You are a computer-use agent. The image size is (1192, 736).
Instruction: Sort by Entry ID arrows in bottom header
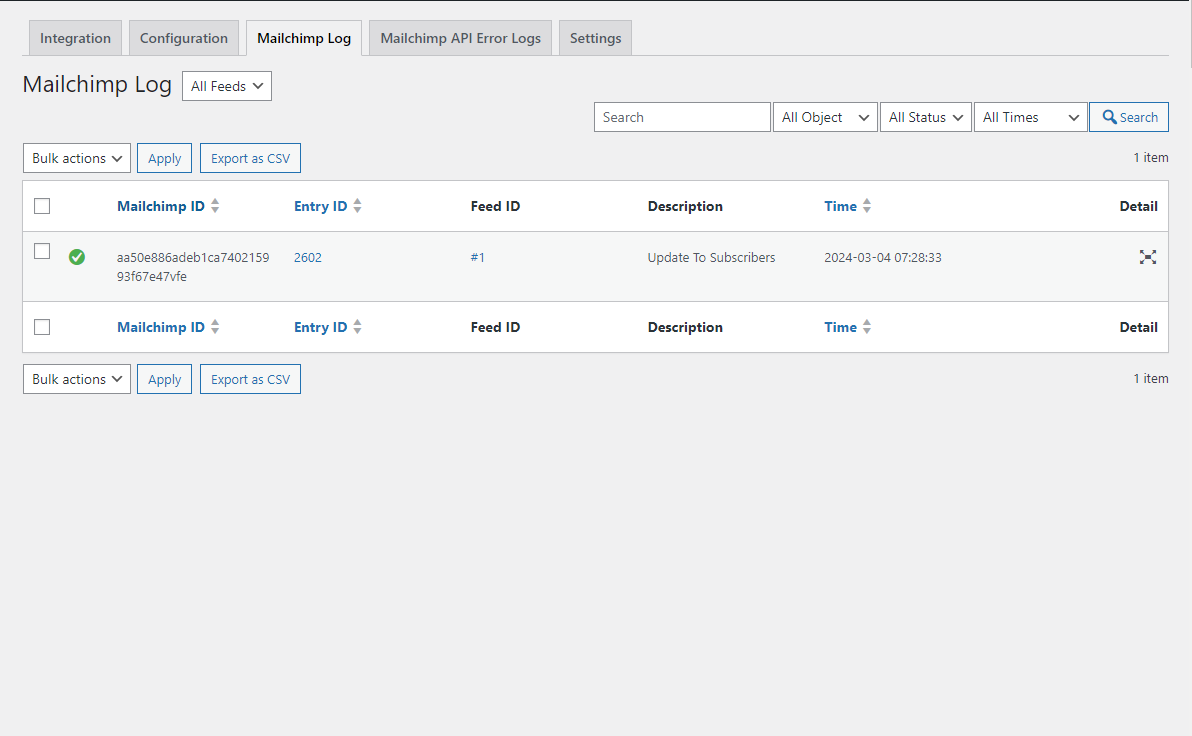357,327
